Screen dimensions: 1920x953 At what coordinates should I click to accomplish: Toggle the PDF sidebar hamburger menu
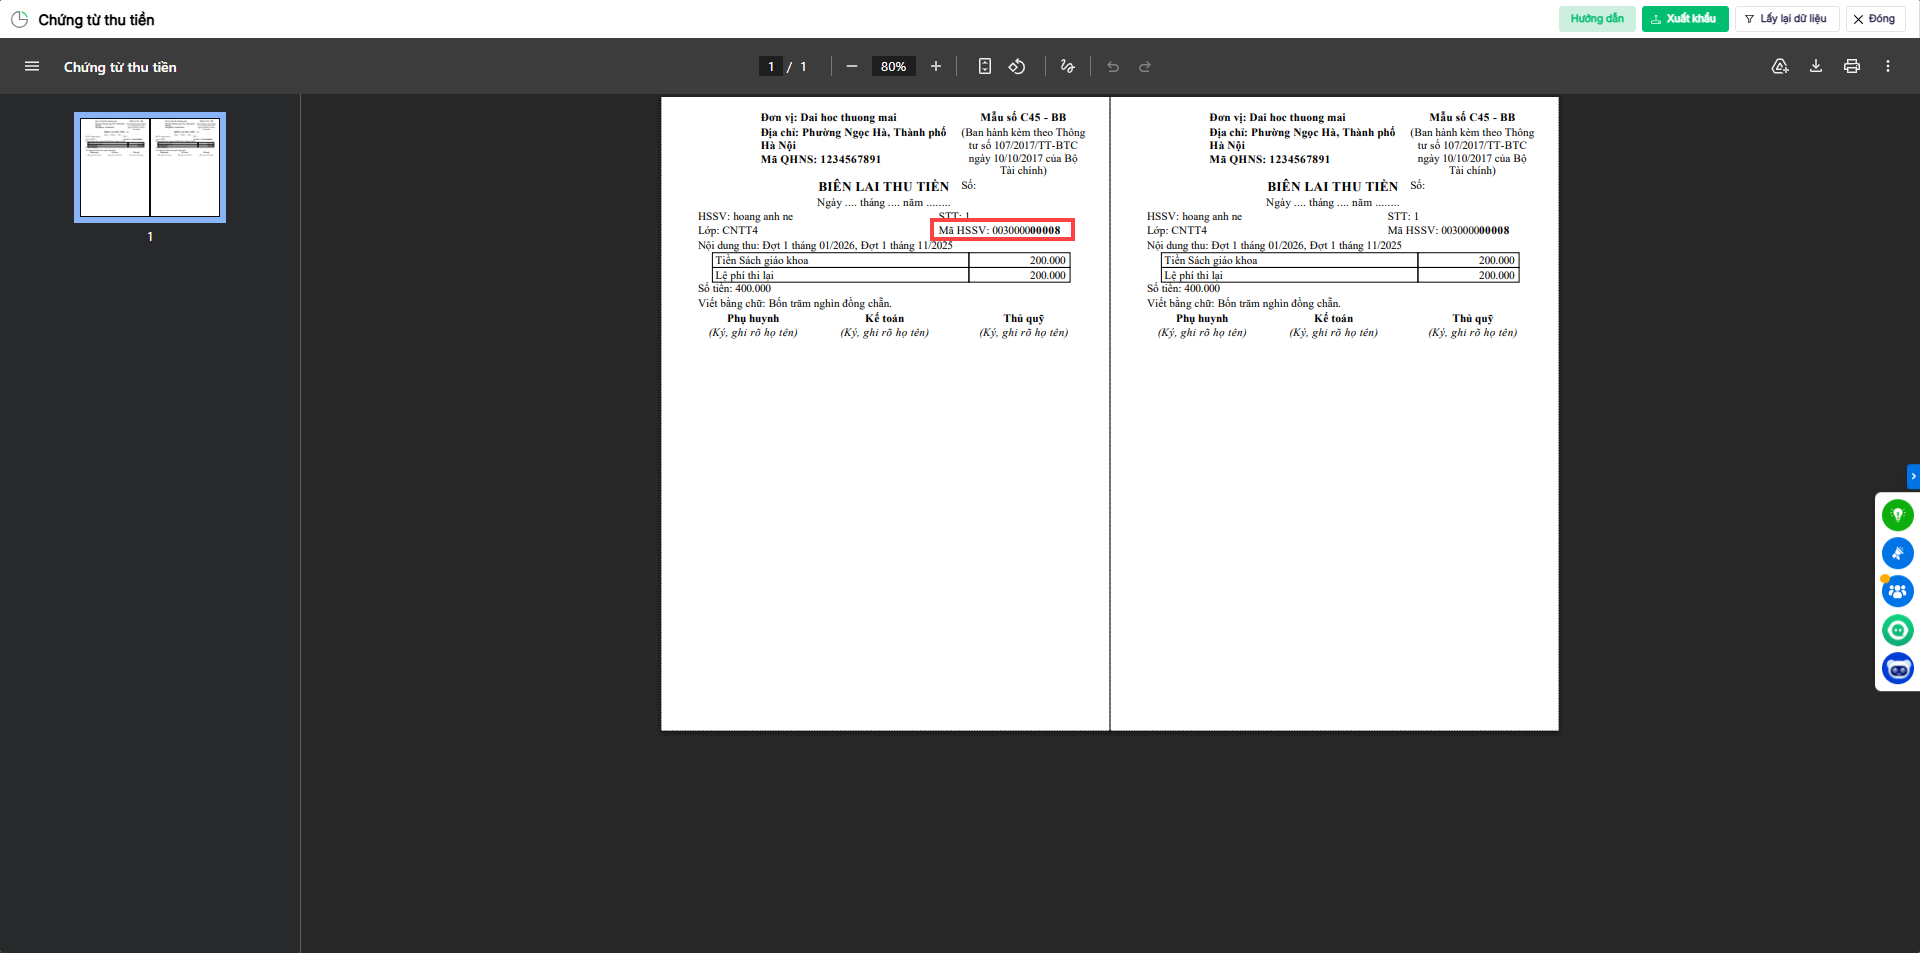click(x=32, y=67)
